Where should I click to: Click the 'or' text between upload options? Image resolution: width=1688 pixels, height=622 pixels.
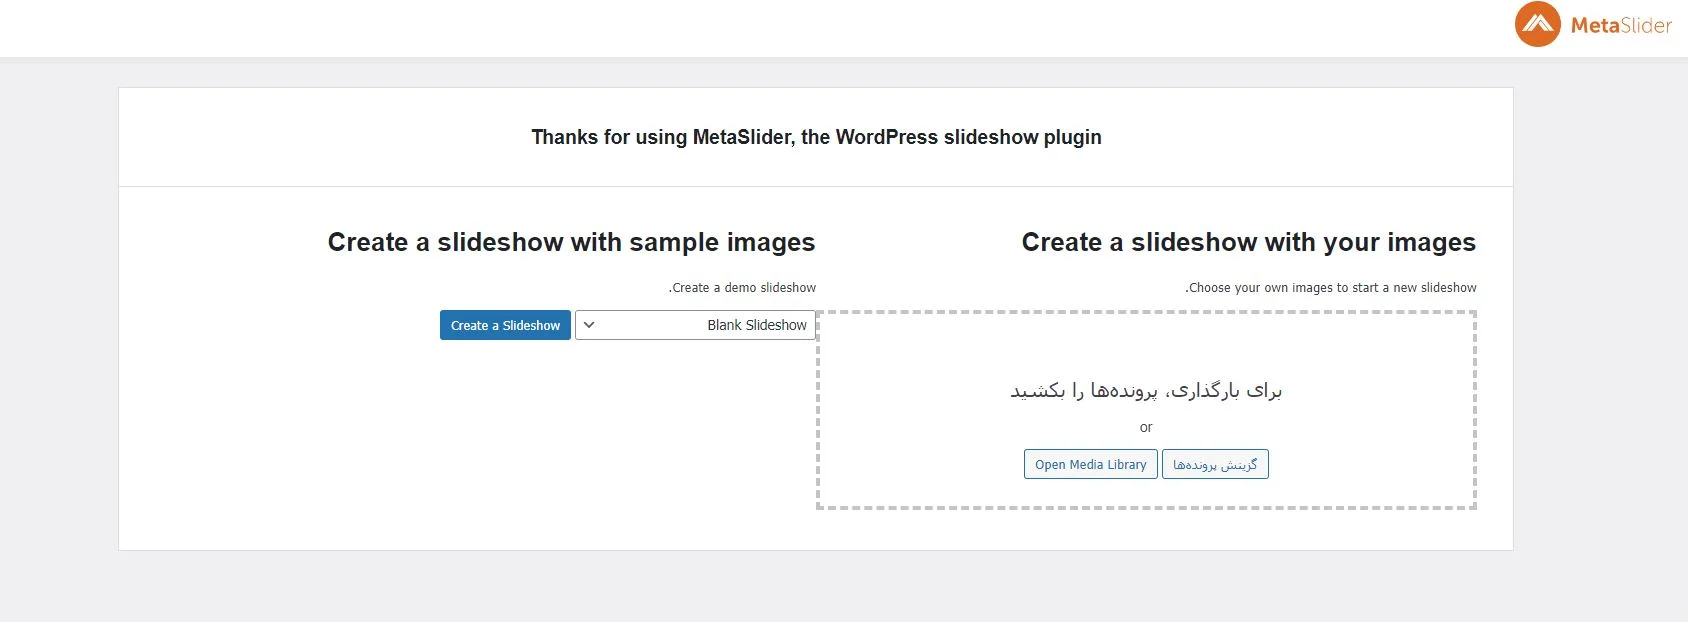pos(1146,427)
